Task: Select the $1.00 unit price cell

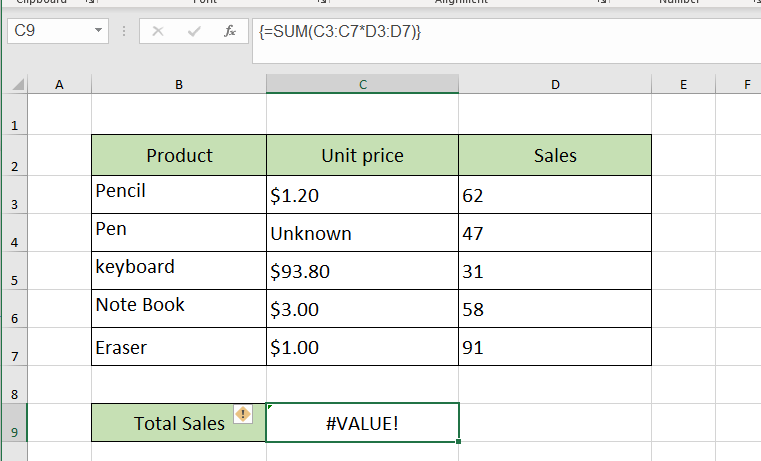Action: (363, 346)
